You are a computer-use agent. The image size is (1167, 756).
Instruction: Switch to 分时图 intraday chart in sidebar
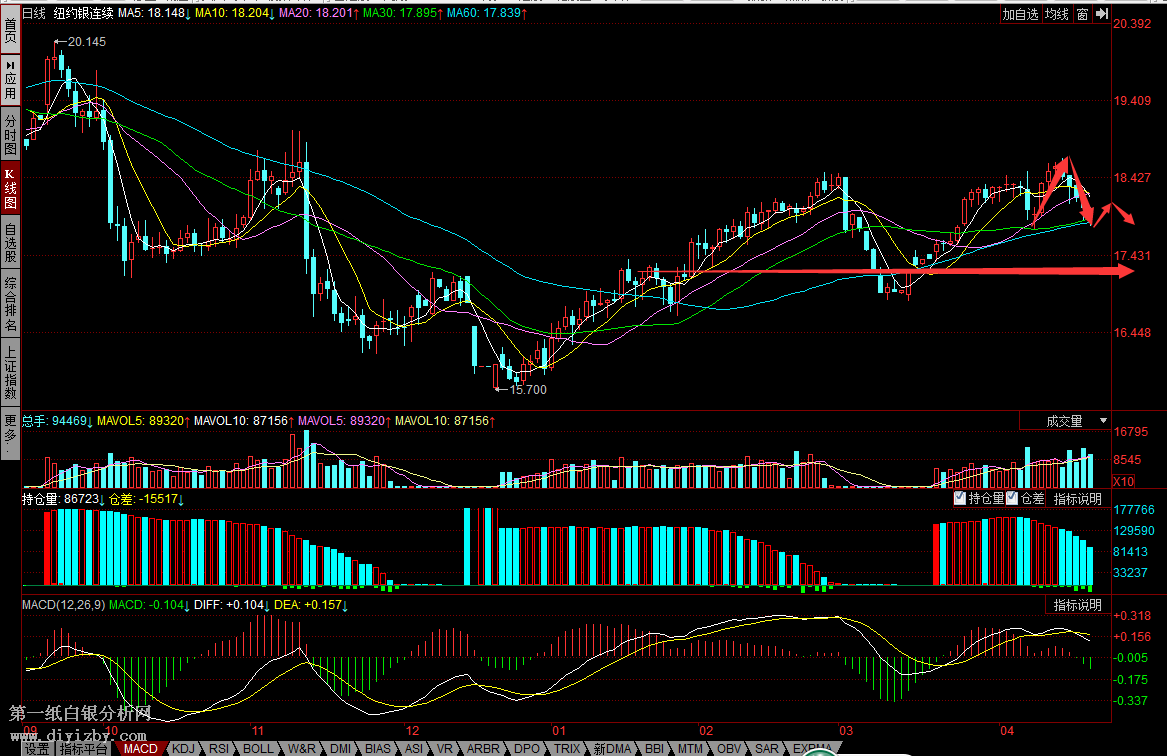[10, 134]
